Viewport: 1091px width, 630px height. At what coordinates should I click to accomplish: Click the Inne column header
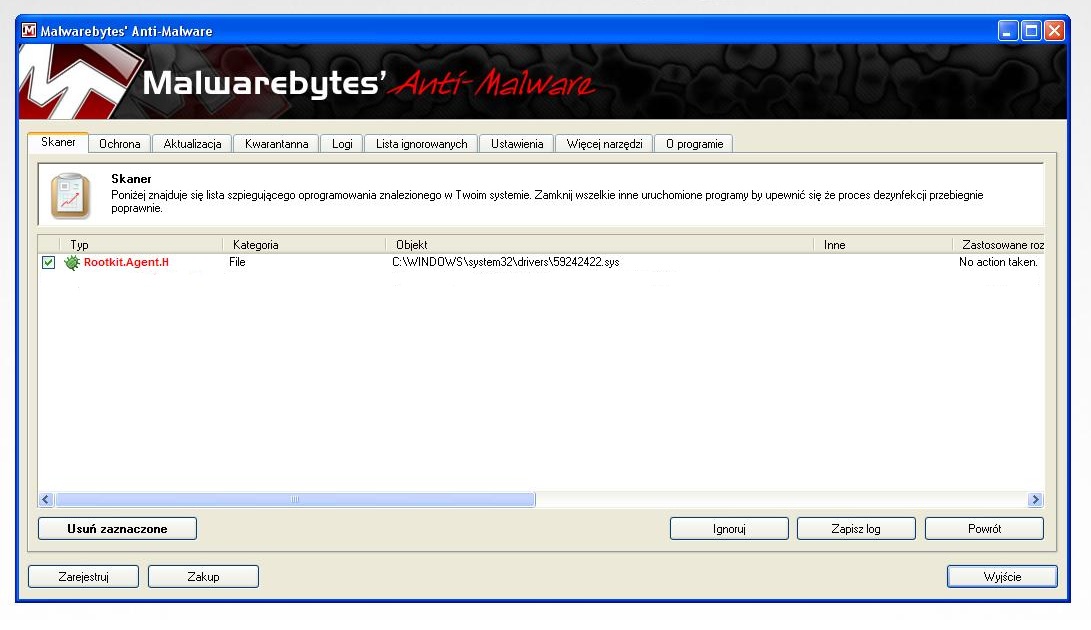883,244
